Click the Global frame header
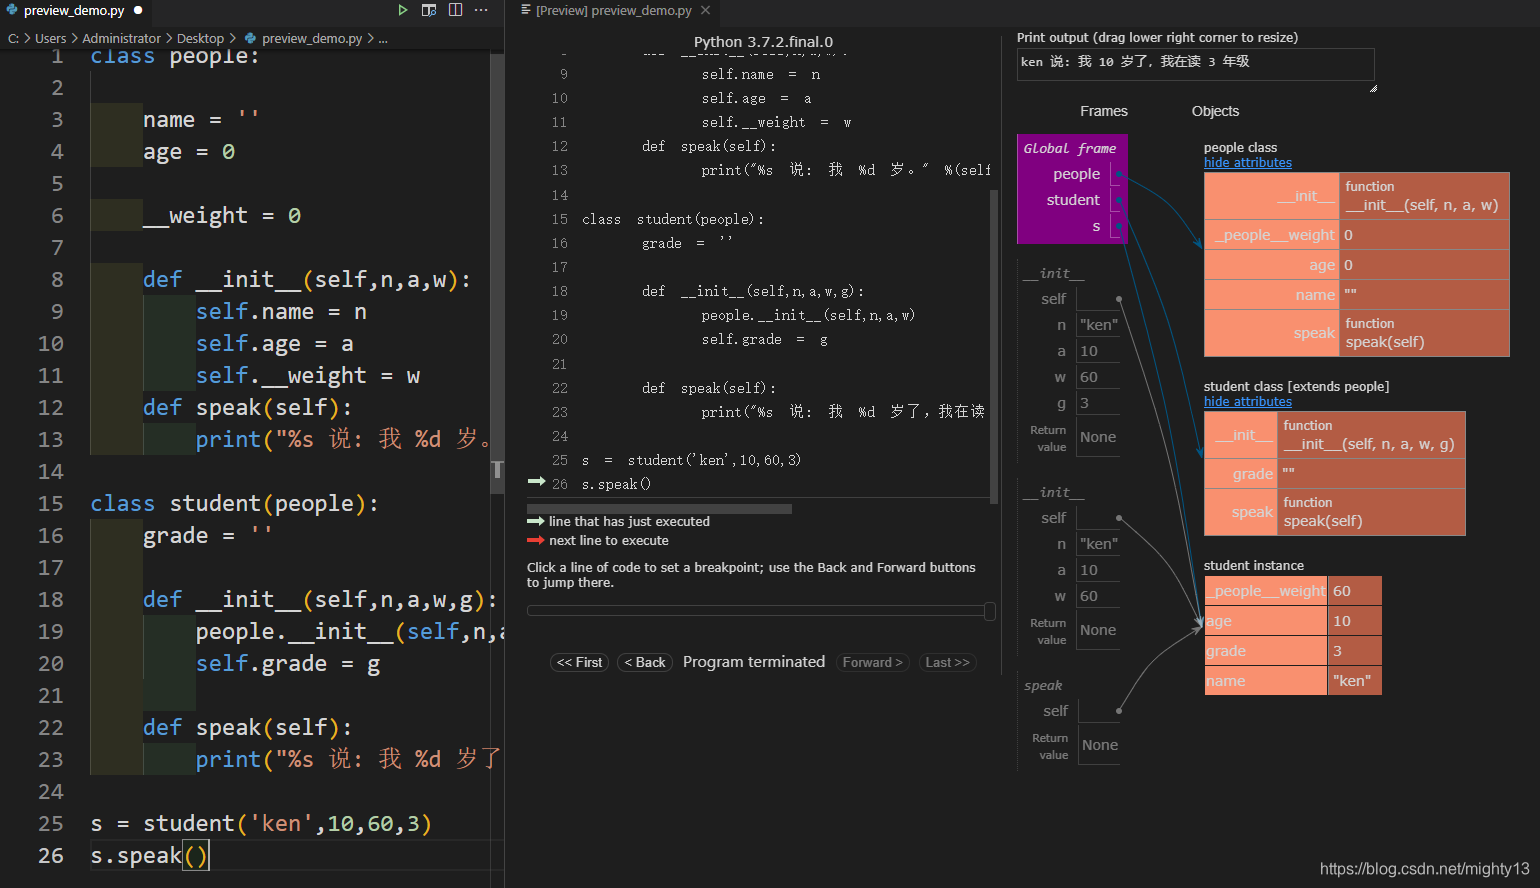 click(1069, 148)
